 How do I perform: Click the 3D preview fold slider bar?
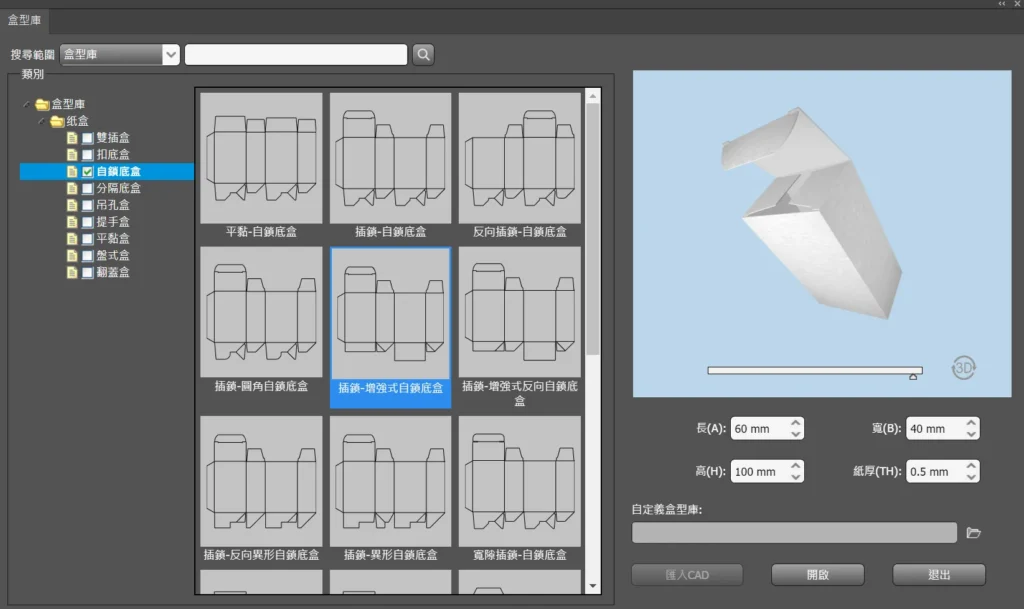[x=814, y=370]
